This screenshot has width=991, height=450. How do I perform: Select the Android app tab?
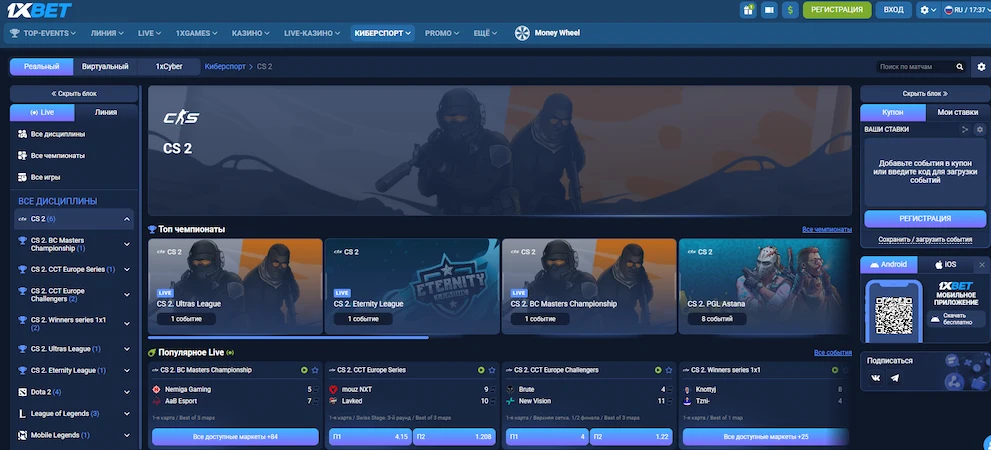(889, 264)
